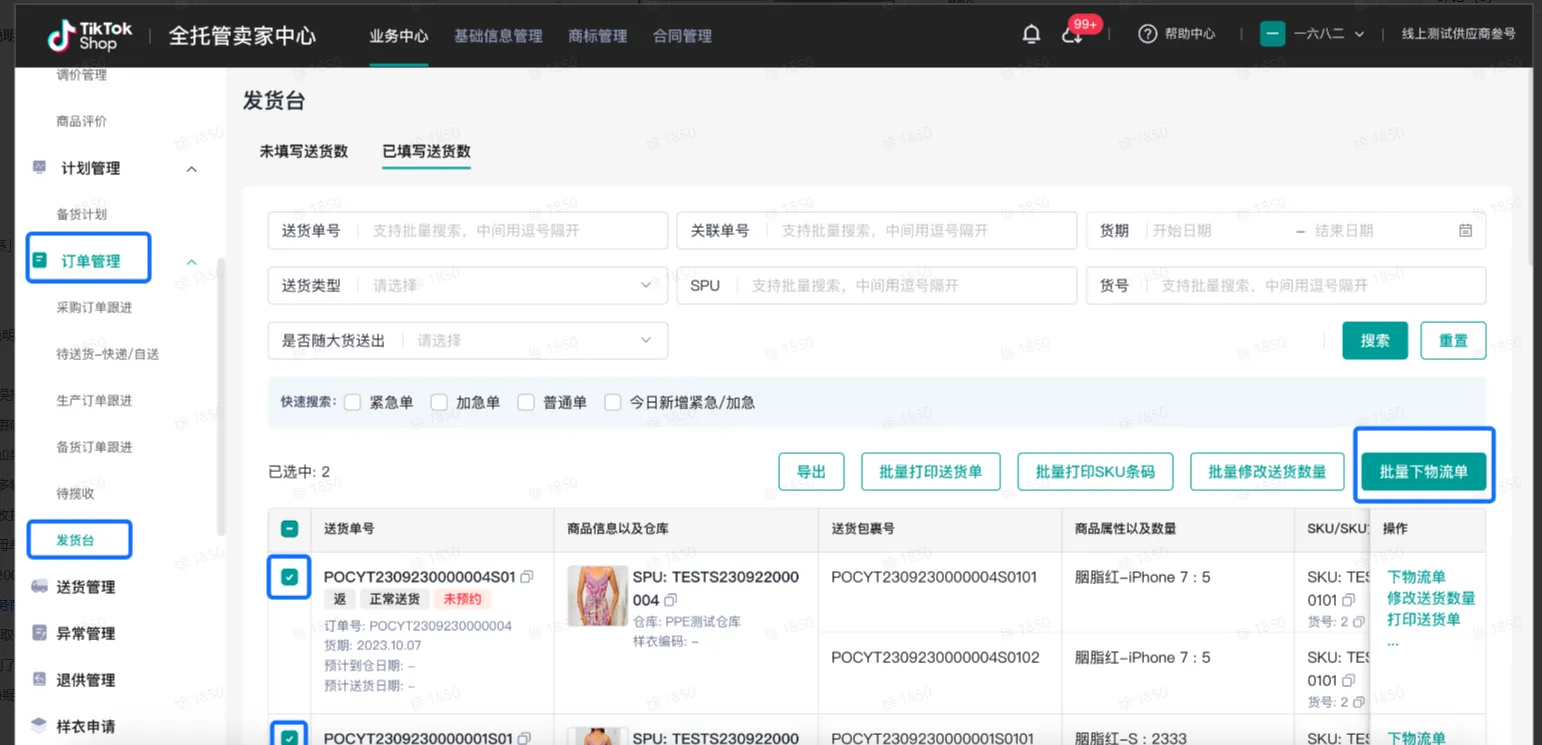This screenshot has height=745, width=1542.
Task: Switch to the 未填写送货数 tab
Action: tap(304, 152)
